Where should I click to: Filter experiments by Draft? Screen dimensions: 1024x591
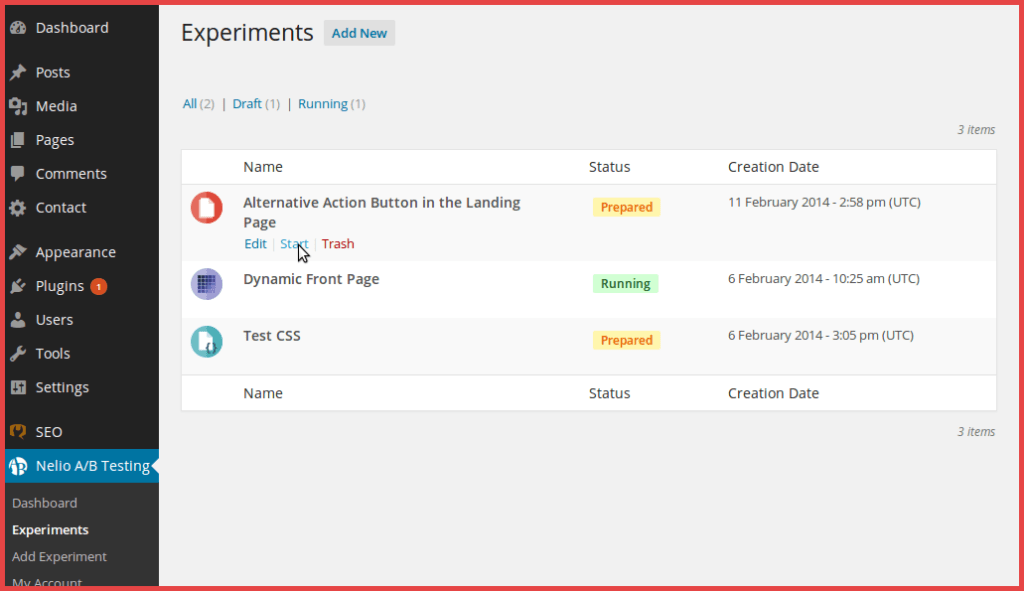pyautogui.click(x=247, y=104)
